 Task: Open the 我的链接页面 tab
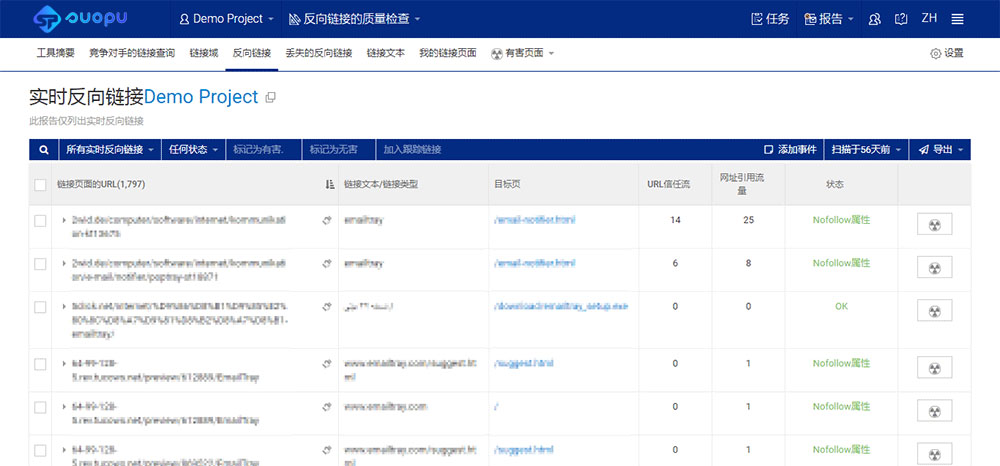[448, 54]
